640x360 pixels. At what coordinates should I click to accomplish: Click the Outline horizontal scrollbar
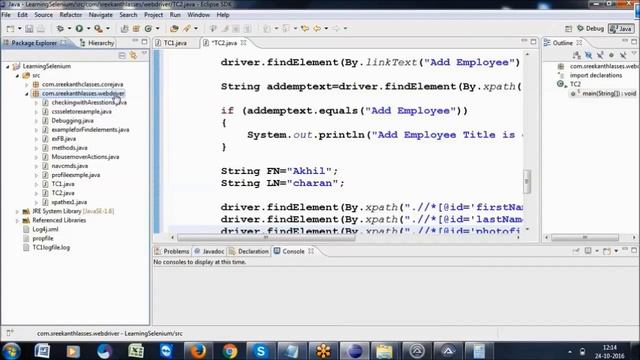(584, 238)
